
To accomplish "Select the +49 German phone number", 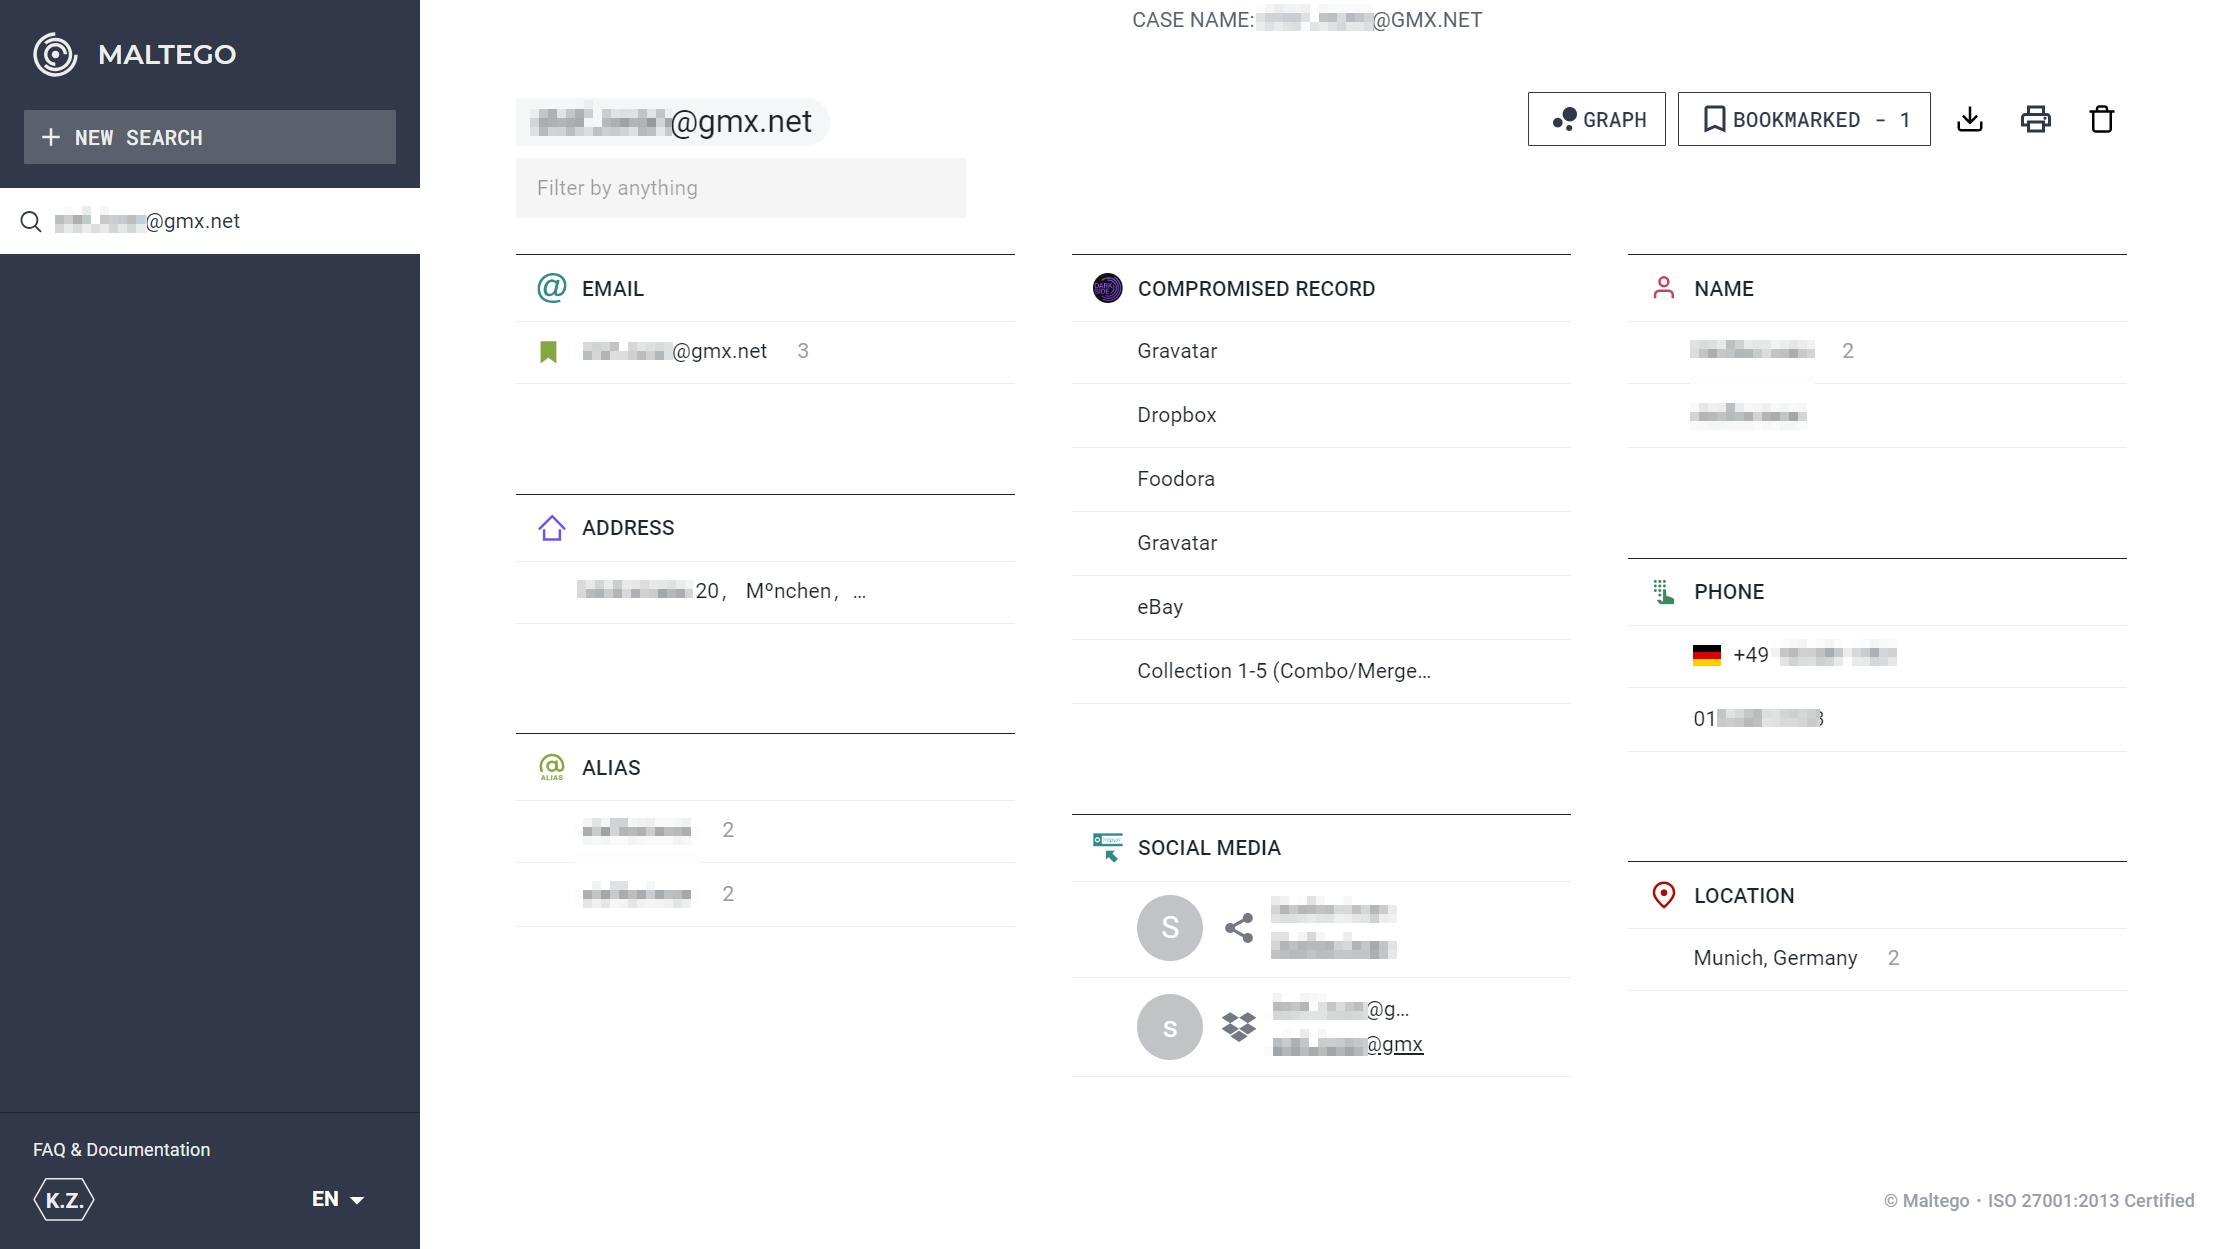I will click(x=1877, y=656).
